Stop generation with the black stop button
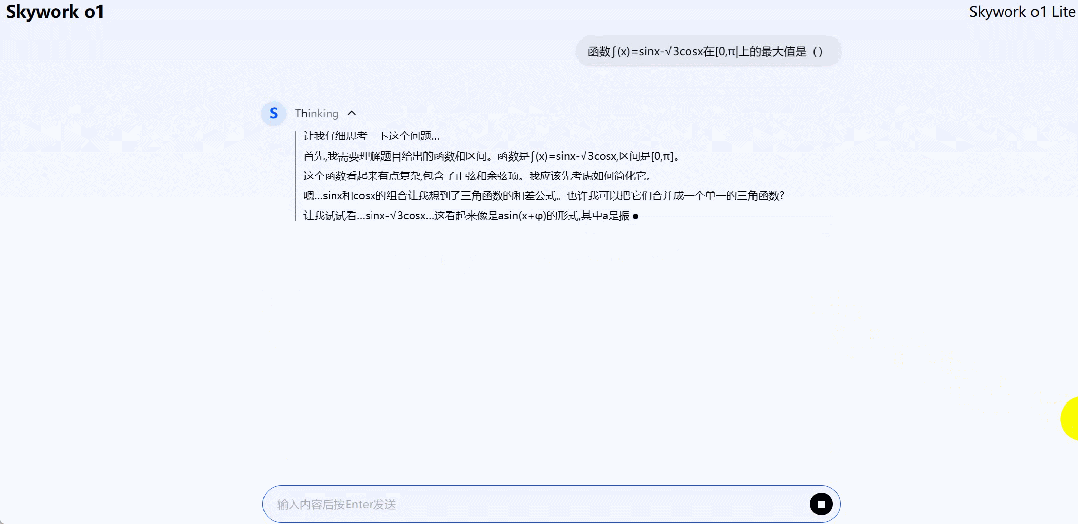The width and height of the screenshot is (1078, 524). tap(821, 504)
